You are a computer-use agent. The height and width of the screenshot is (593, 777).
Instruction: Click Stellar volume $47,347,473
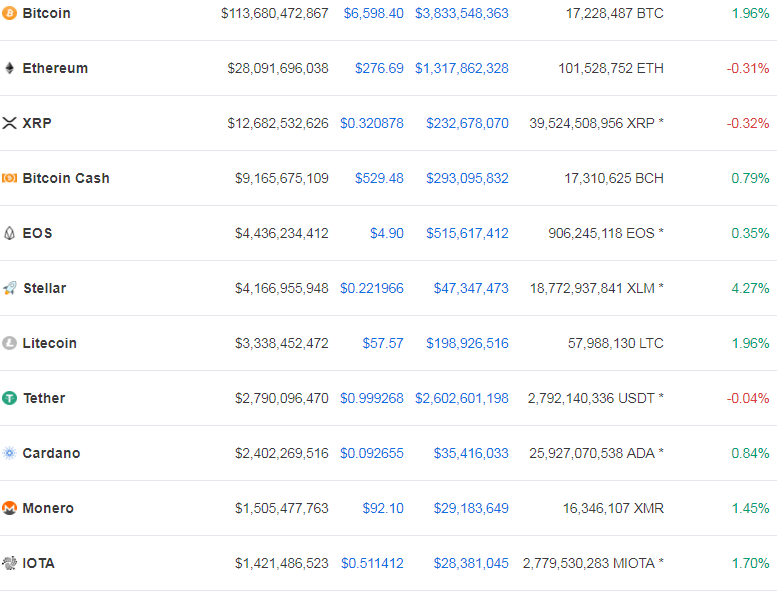click(x=471, y=288)
